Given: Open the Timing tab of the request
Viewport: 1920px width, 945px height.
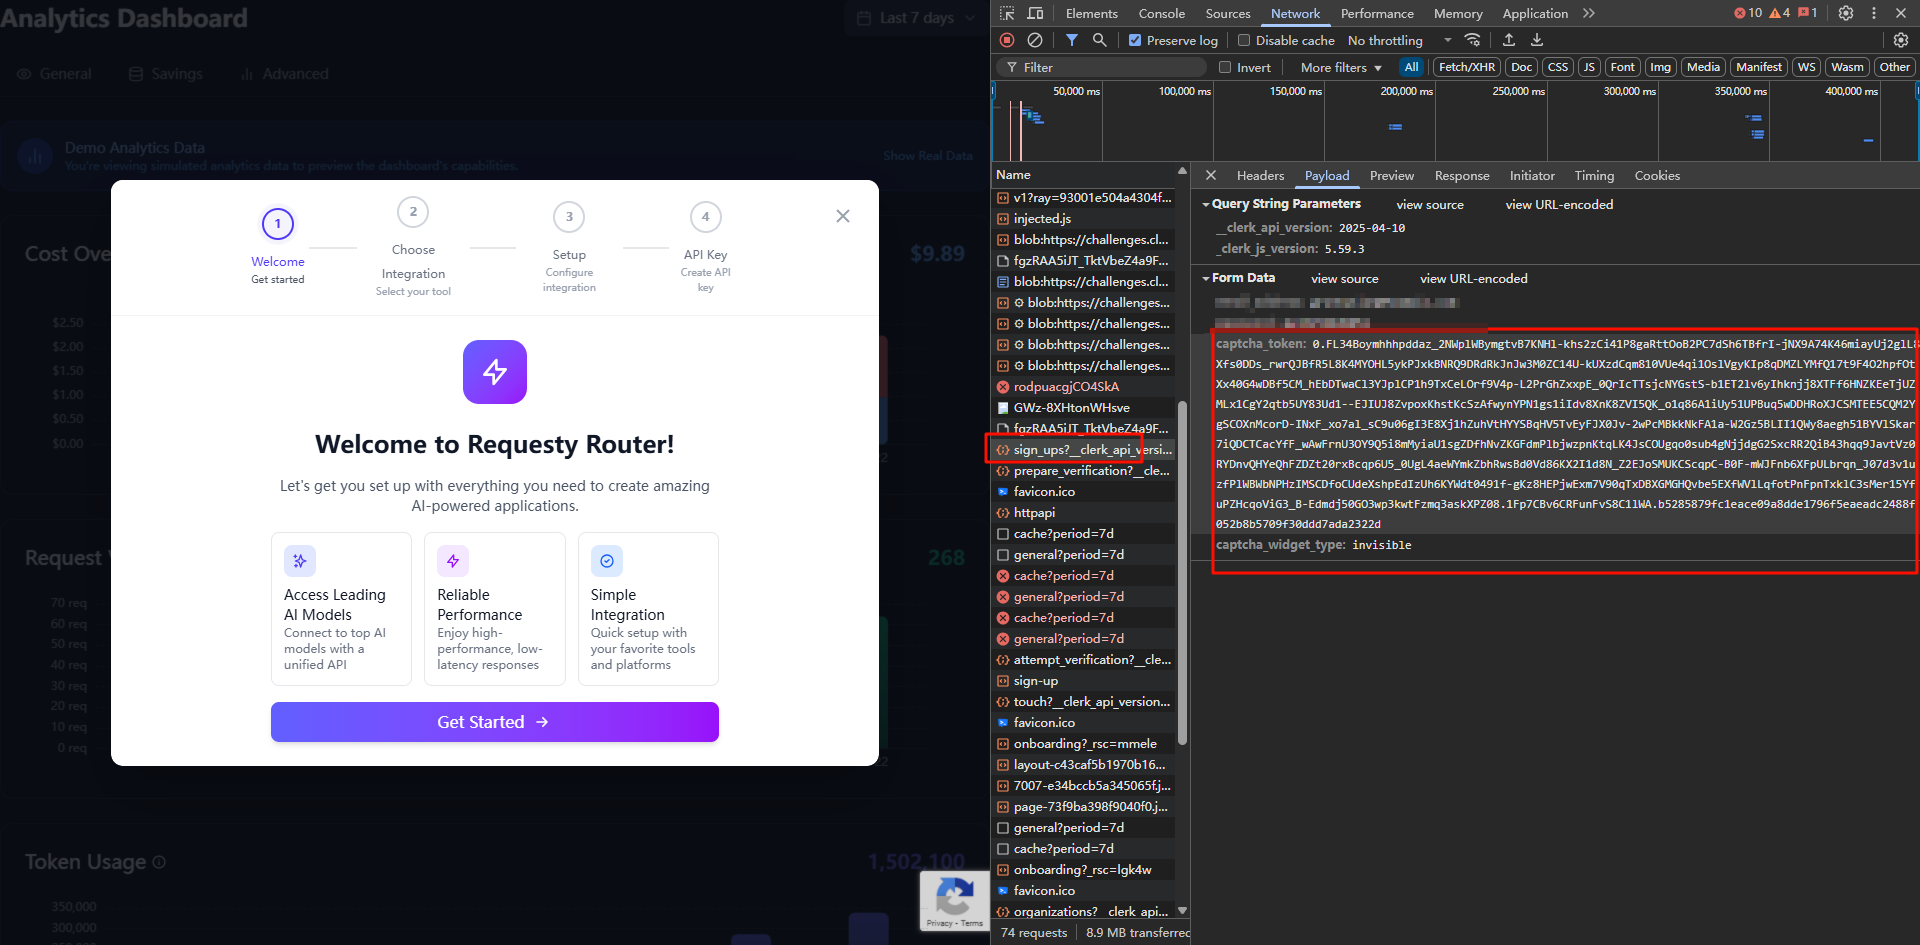Looking at the screenshot, I should [1594, 175].
